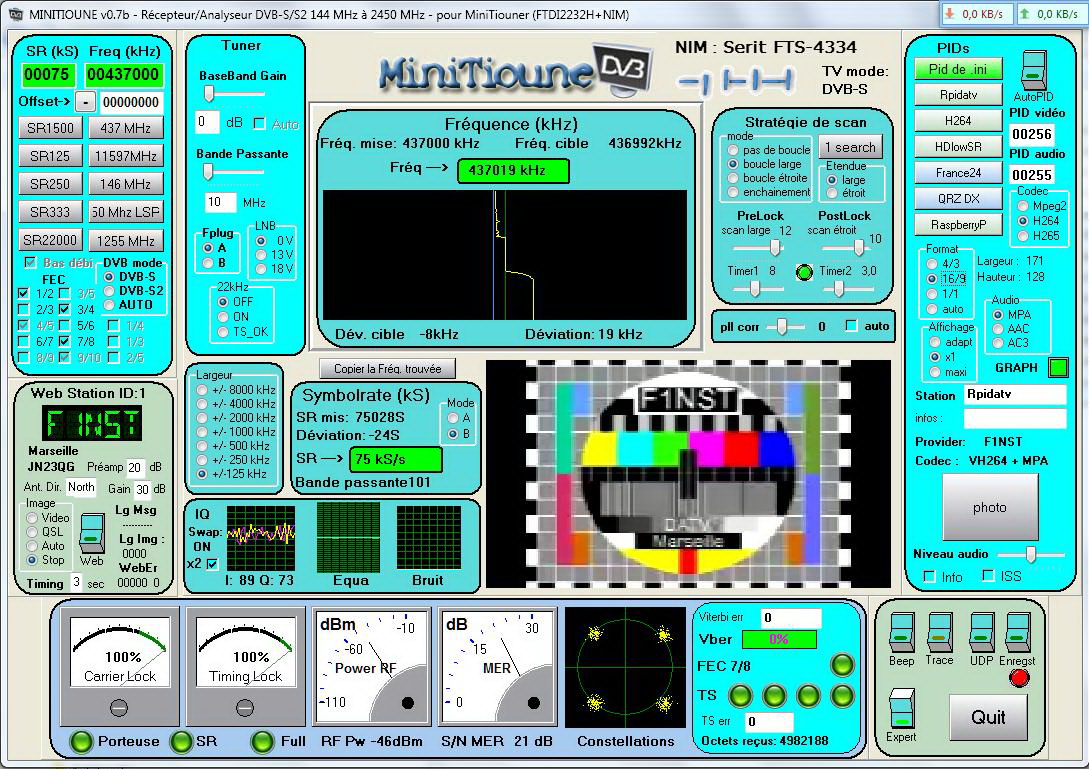Click the Porteuse green LED
This screenshot has width=1089, height=769.
coord(81,742)
